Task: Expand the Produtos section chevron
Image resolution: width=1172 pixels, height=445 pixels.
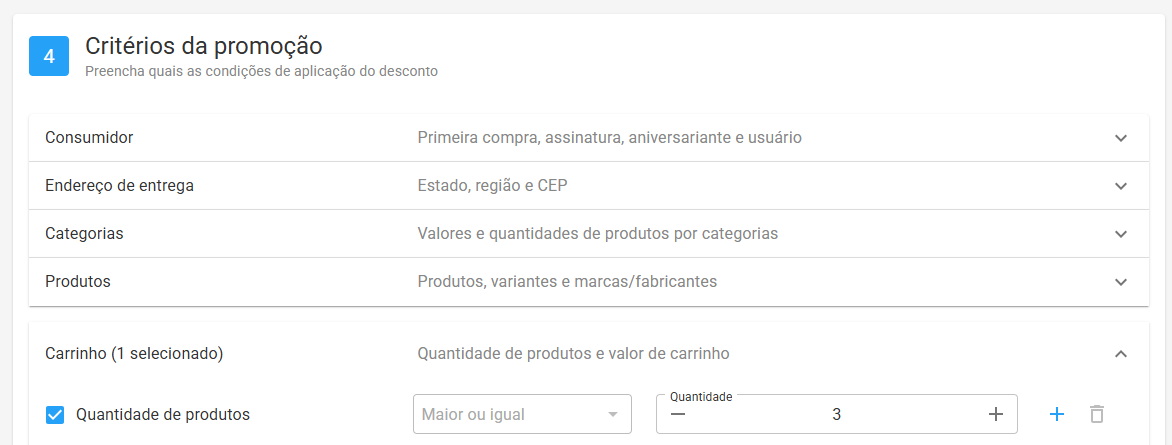Action: point(1120,282)
